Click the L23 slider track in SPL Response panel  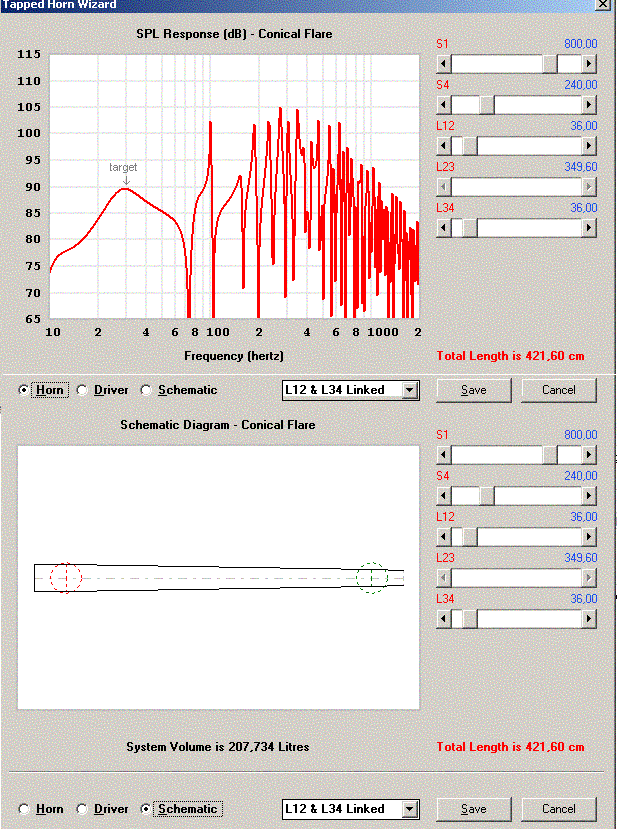click(516, 187)
